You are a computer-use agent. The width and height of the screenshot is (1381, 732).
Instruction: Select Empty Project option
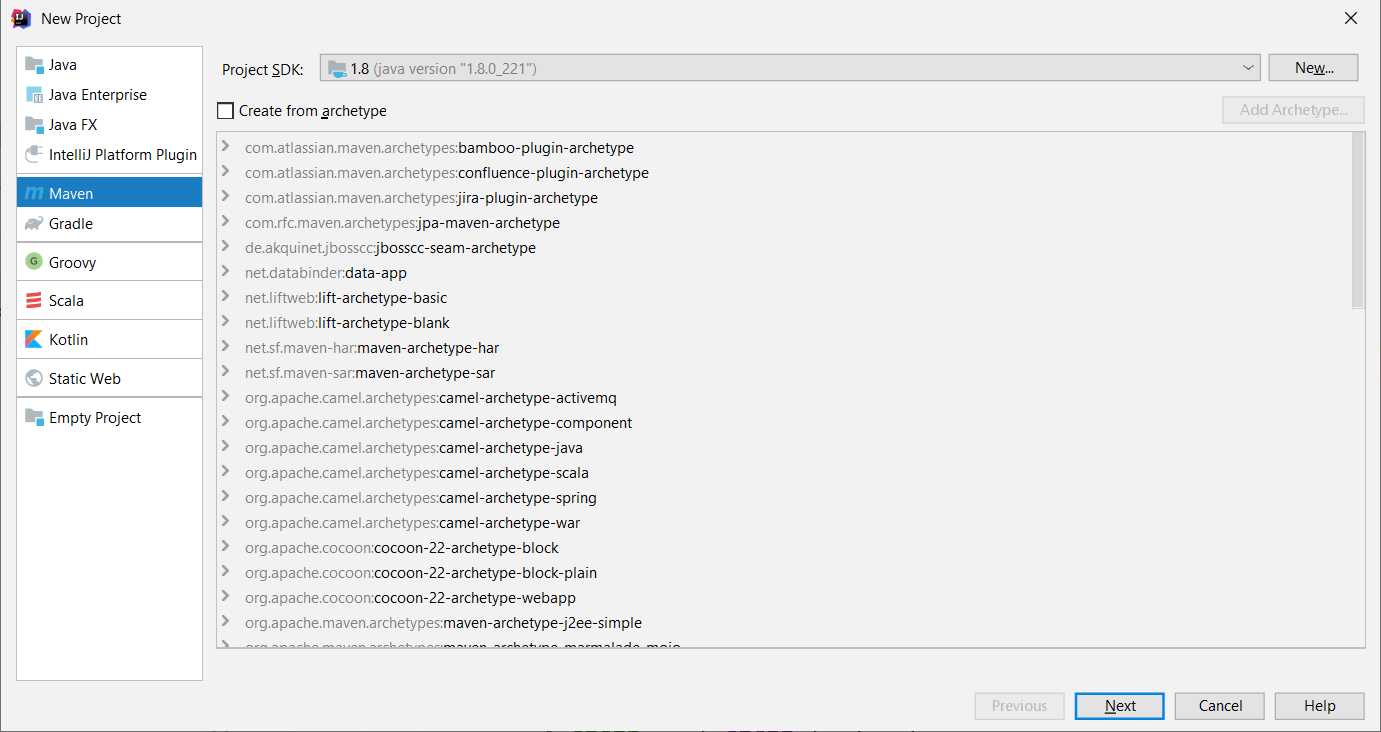pos(109,418)
